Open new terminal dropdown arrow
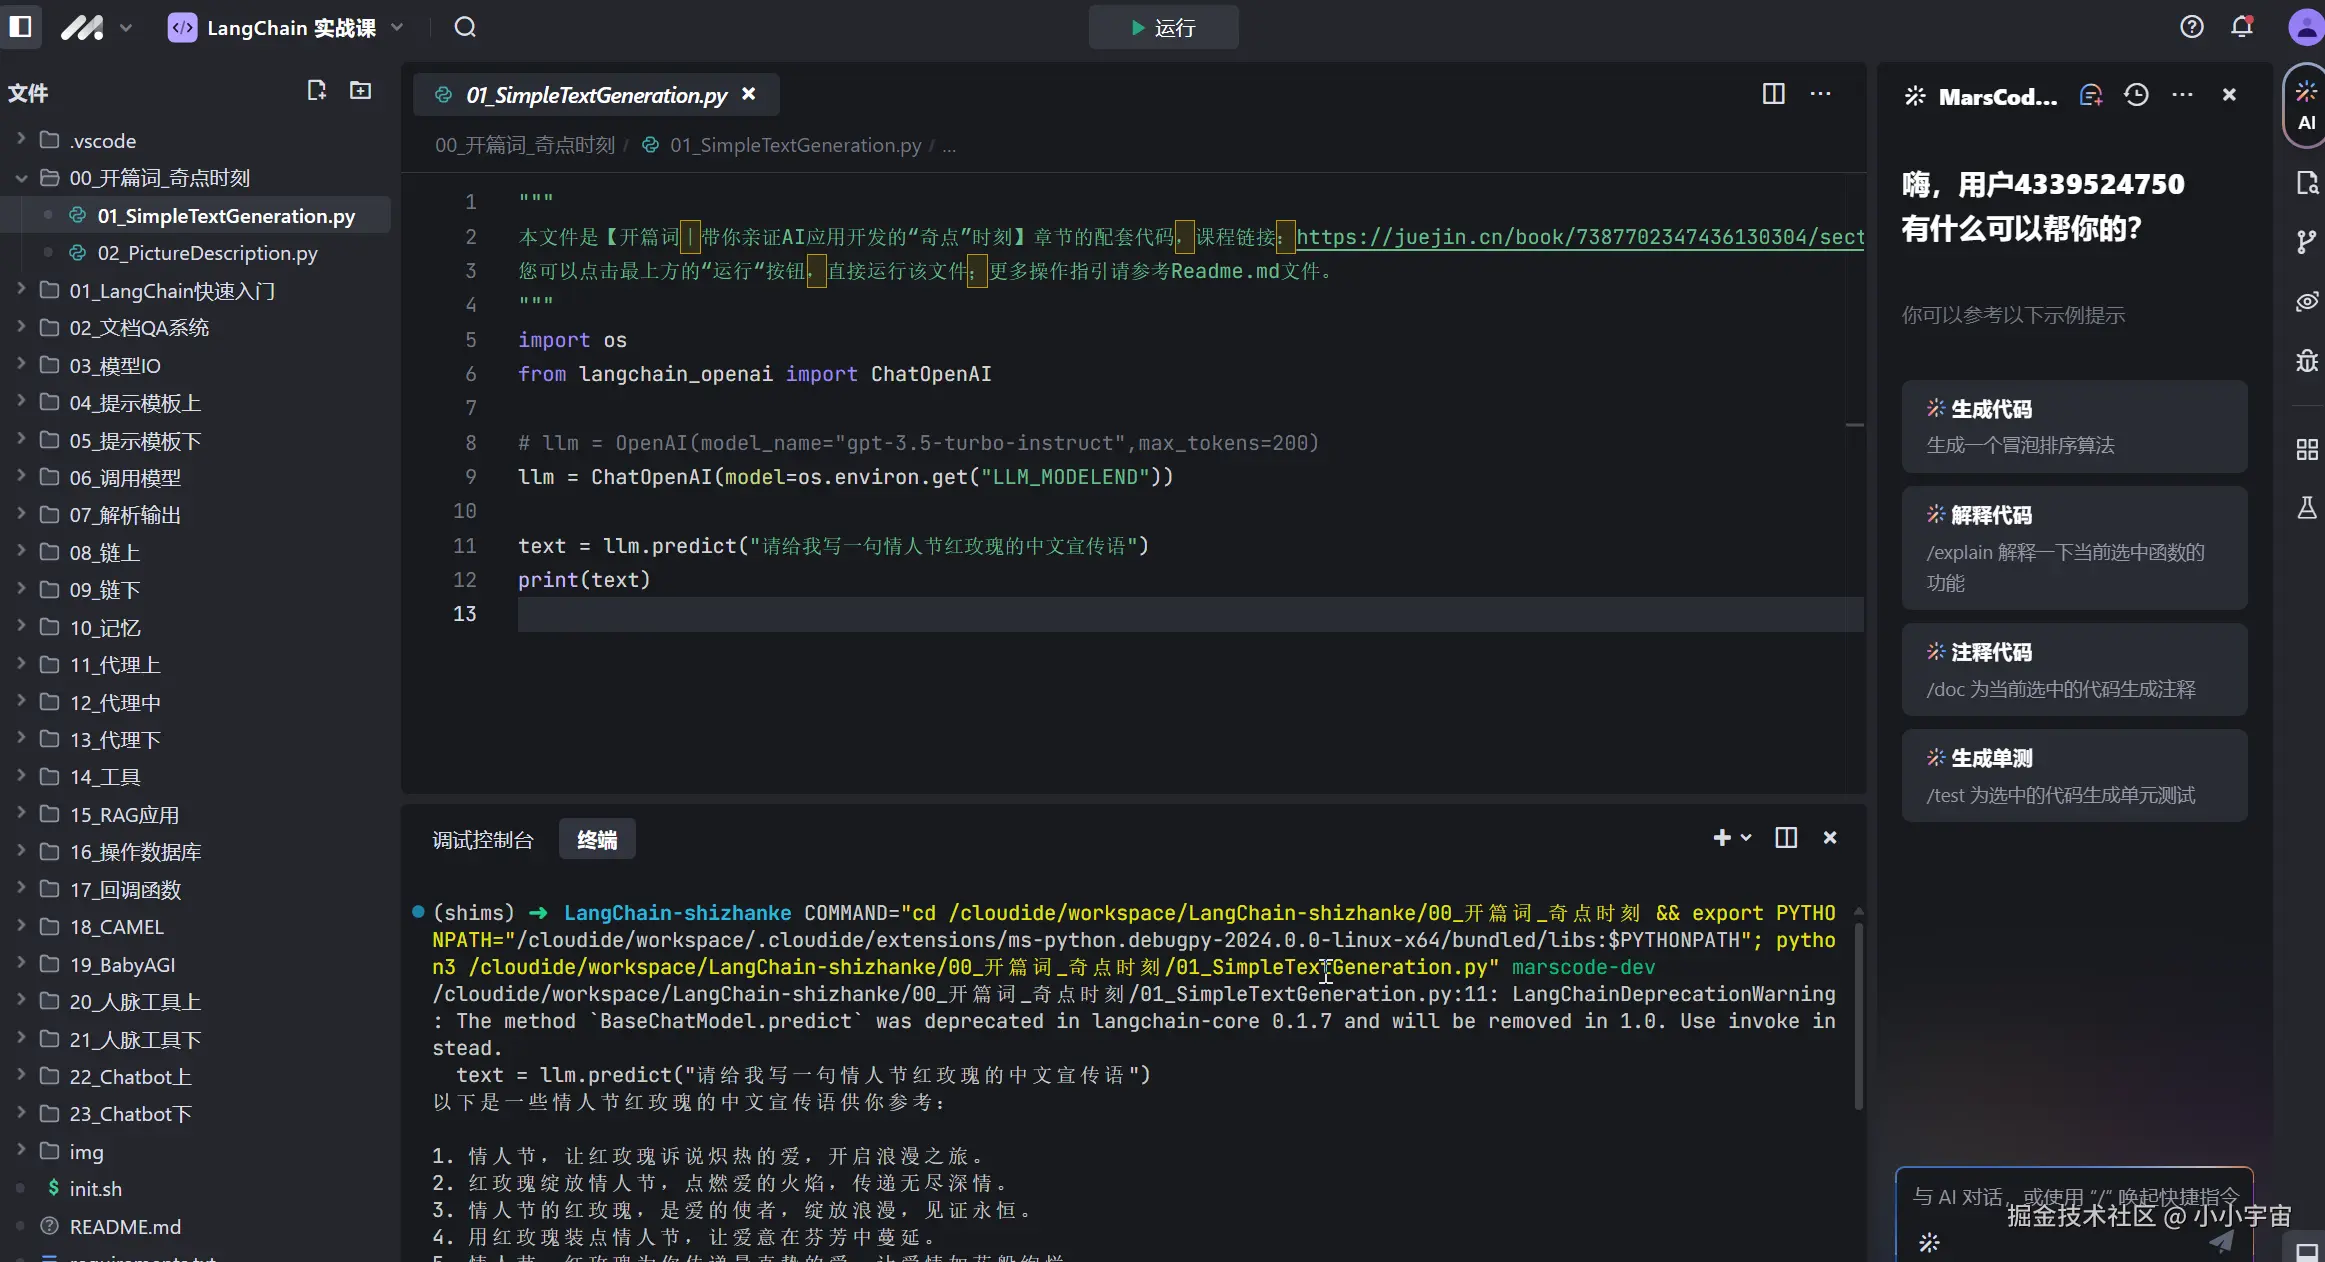The image size is (2325, 1262). pyautogui.click(x=1746, y=838)
